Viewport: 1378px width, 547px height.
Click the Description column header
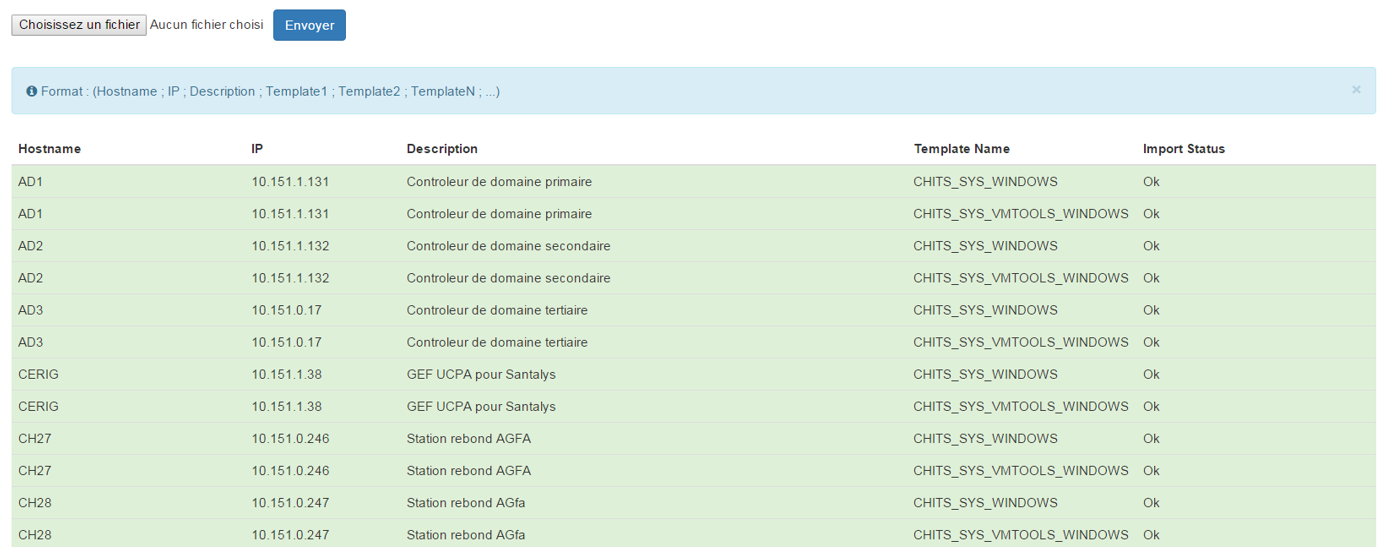click(442, 149)
